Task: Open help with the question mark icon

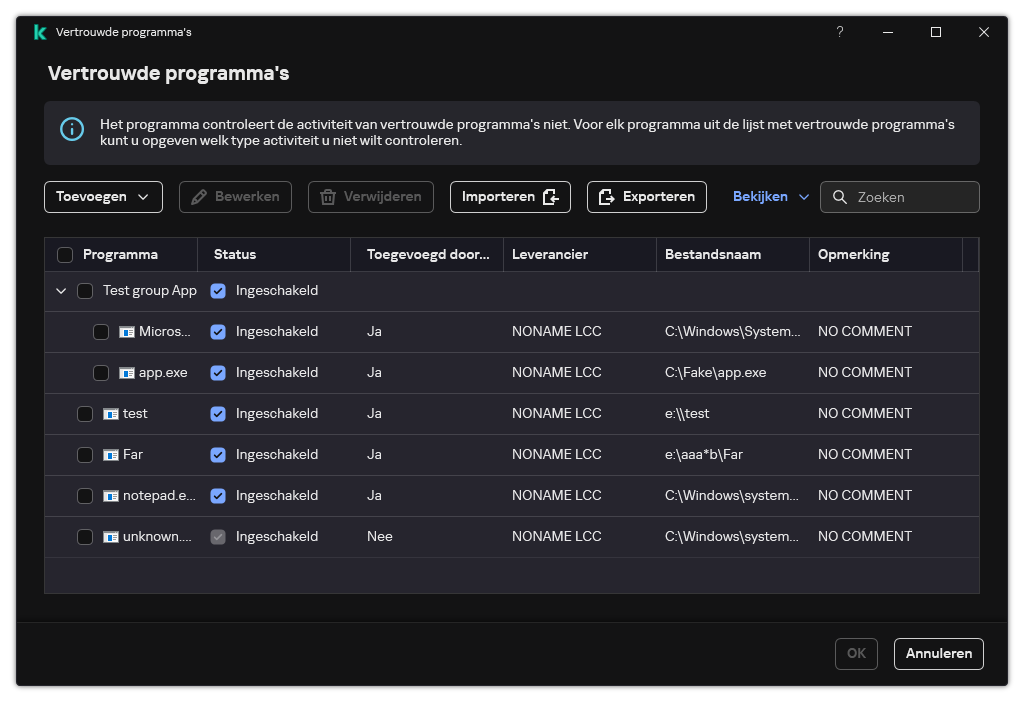Action: point(840,32)
